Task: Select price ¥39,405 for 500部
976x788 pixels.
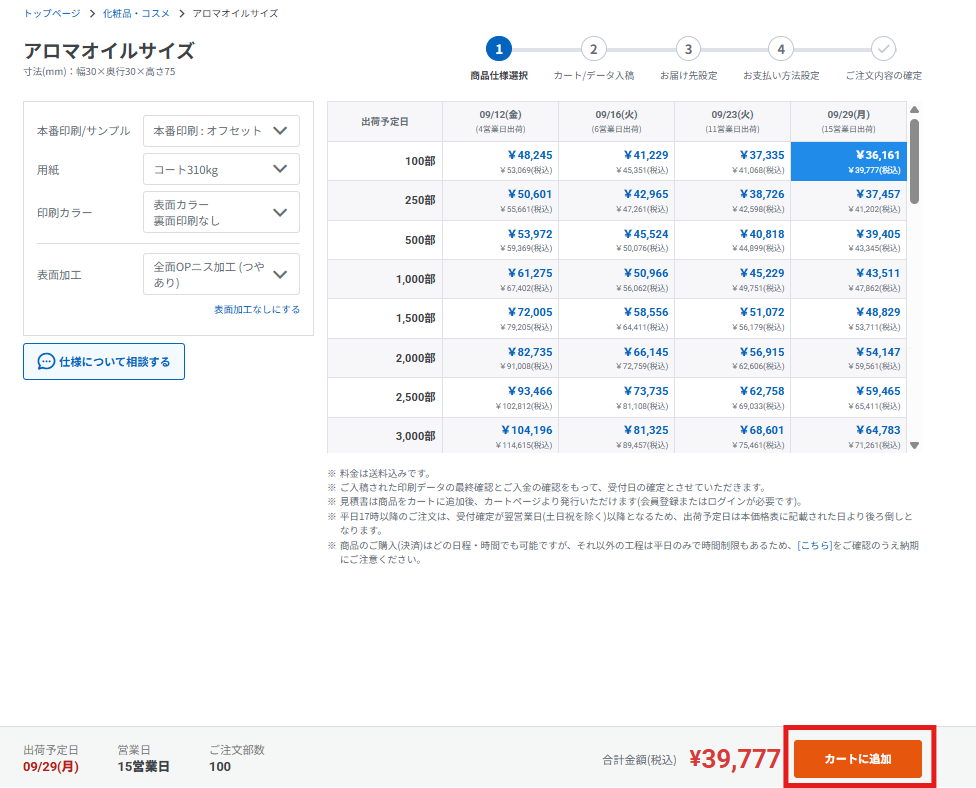Action: [x=848, y=240]
